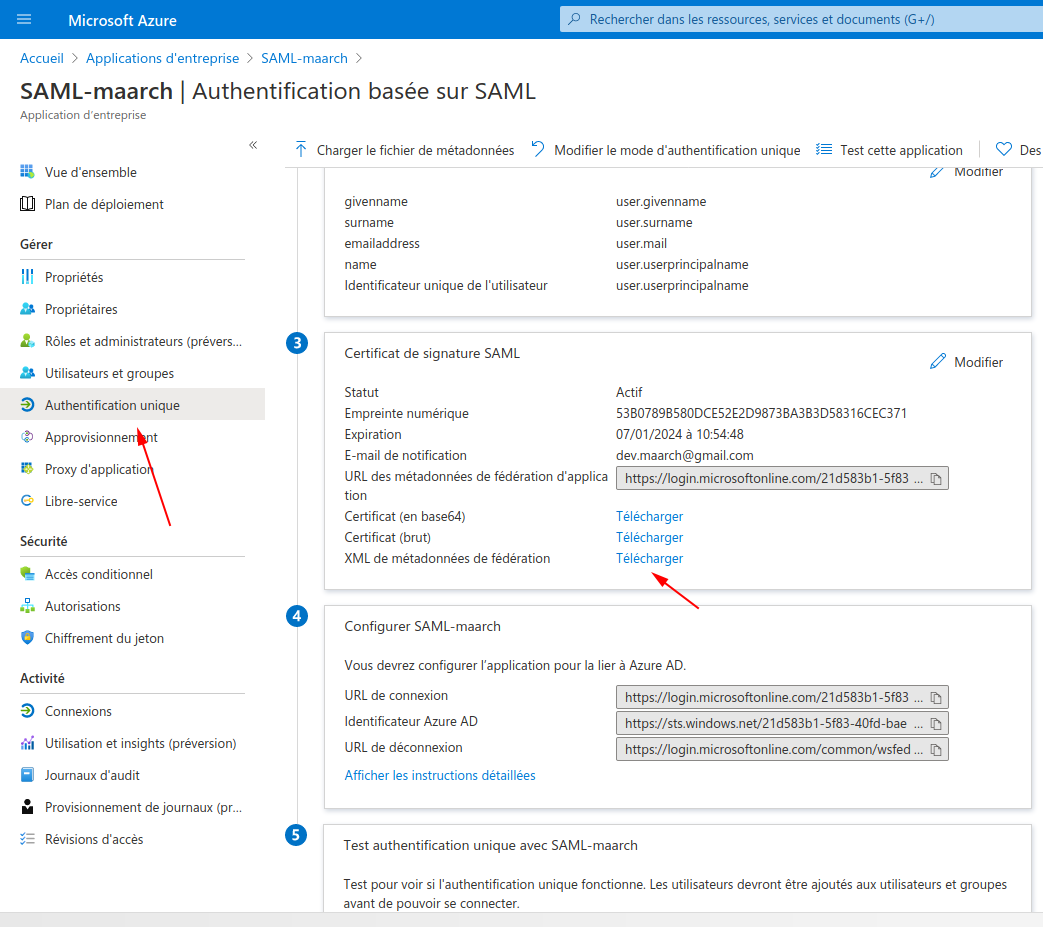Open the hamburger menu in top bar
Screen dimensions: 1043x927
[x=25, y=19]
